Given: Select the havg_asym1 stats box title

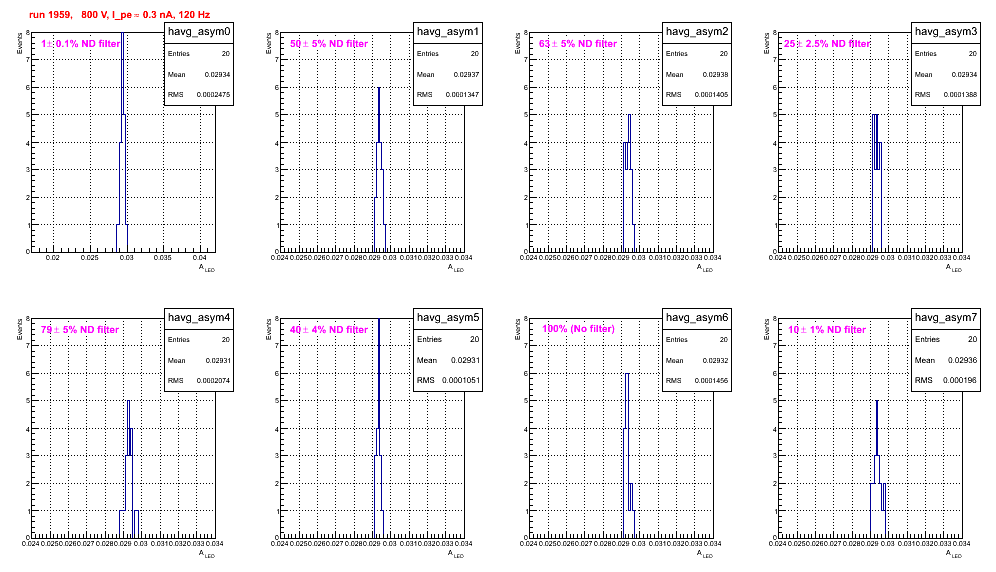Looking at the screenshot, I should 448,31.
